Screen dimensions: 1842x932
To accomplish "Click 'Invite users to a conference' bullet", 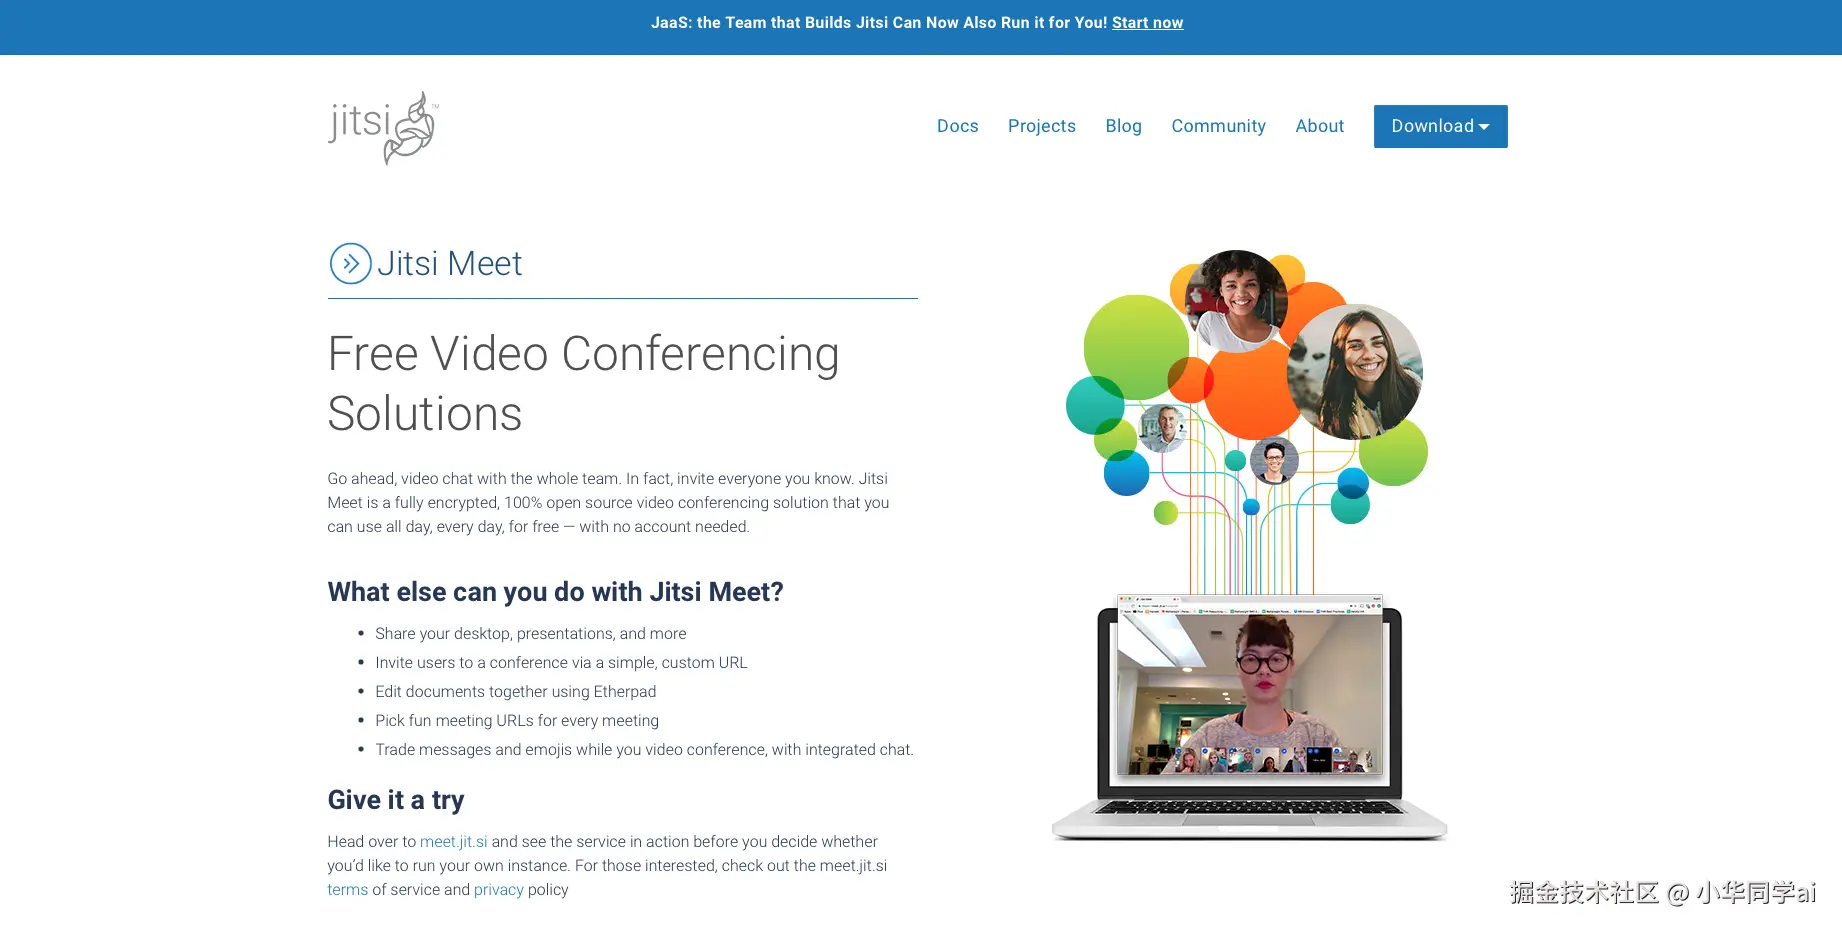I will click(561, 663).
